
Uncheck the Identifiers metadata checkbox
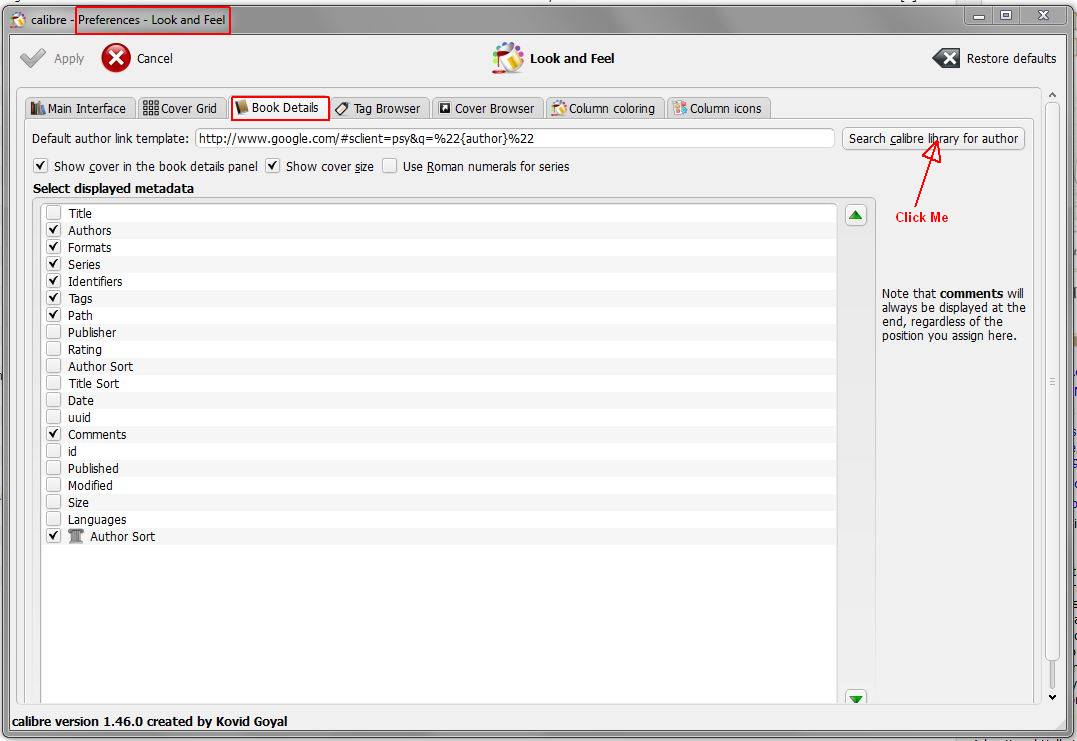click(54, 281)
